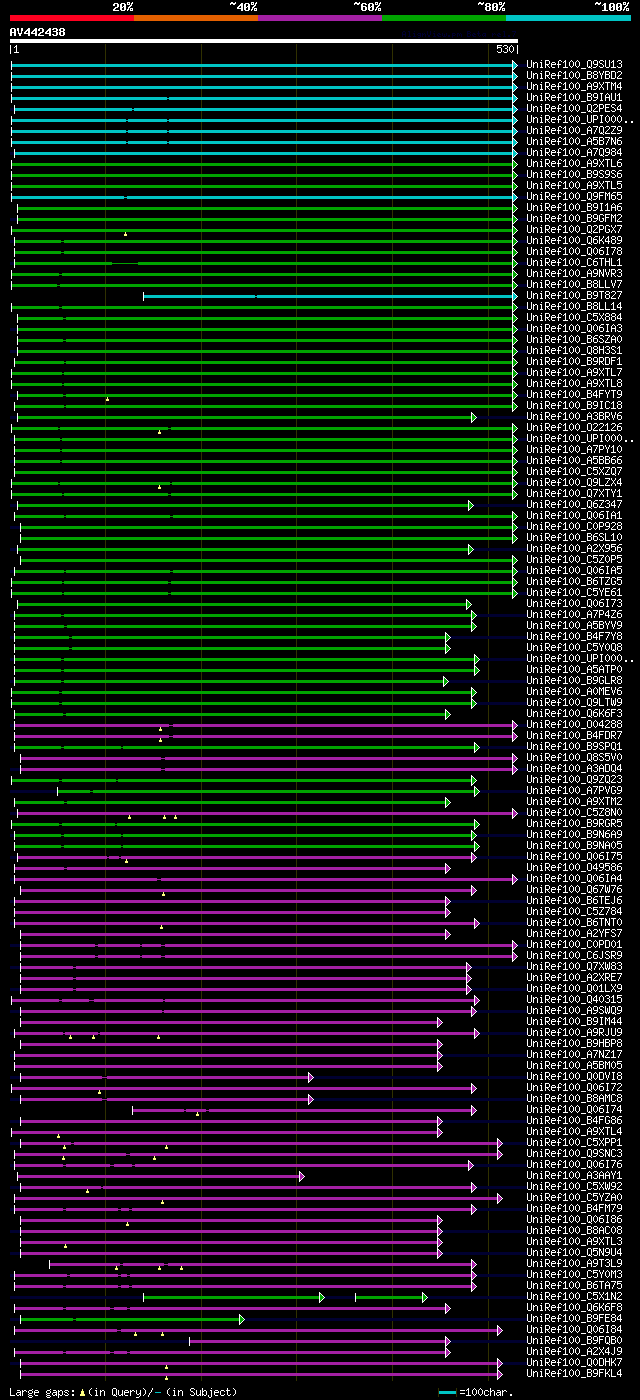Click the purple ~60% identity legend segment
This screenshot has width=640, height=1400.
[320, 18]
